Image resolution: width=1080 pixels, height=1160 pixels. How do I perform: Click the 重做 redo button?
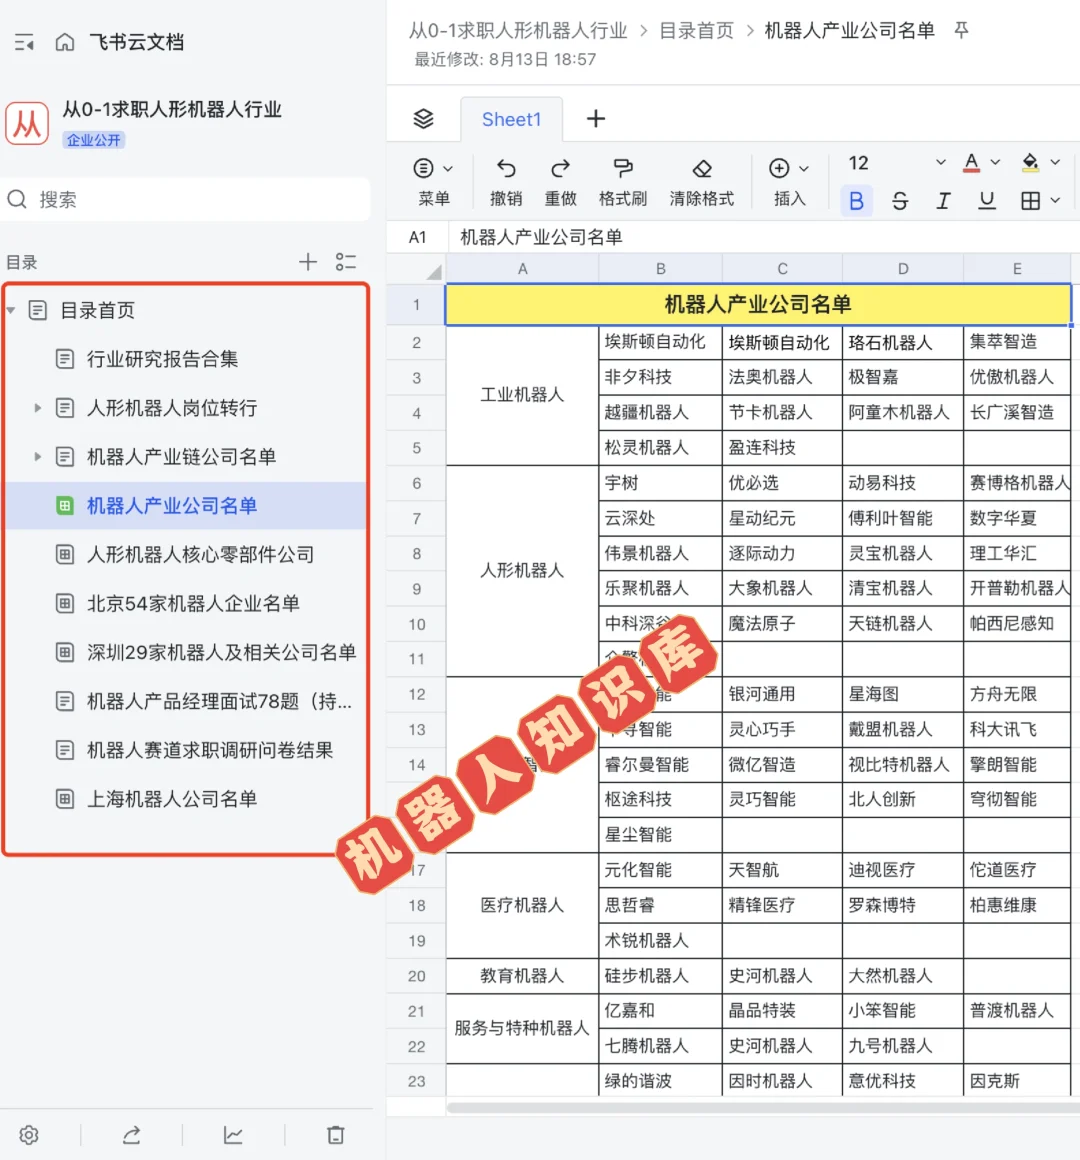click(560, 181)
